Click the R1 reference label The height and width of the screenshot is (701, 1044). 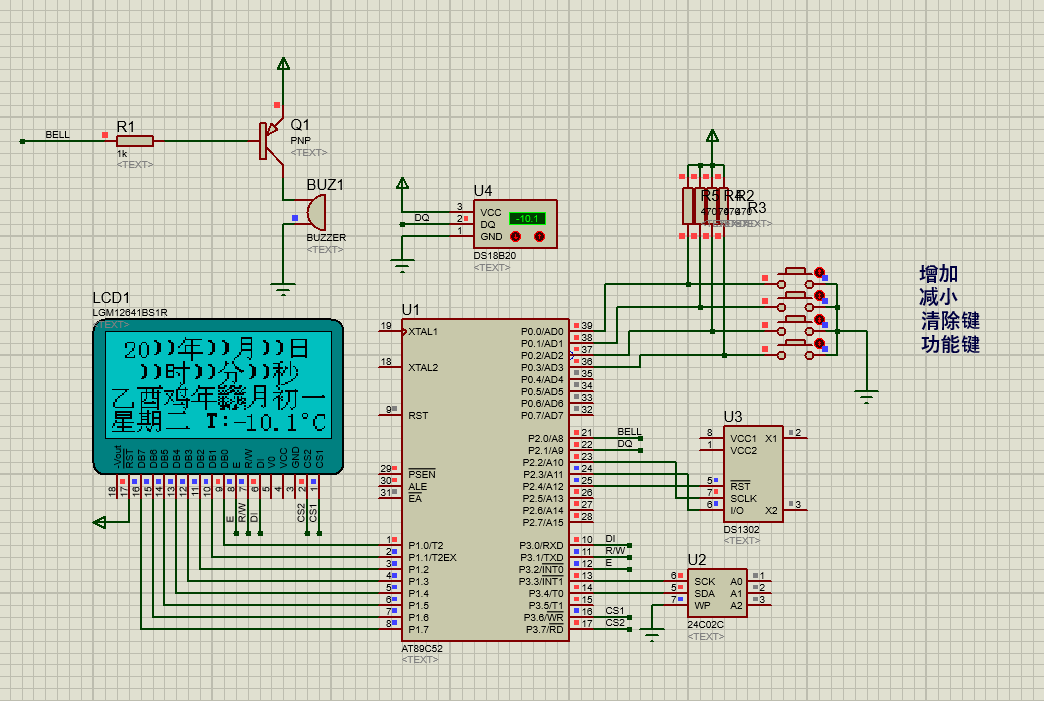coord(126,126)
